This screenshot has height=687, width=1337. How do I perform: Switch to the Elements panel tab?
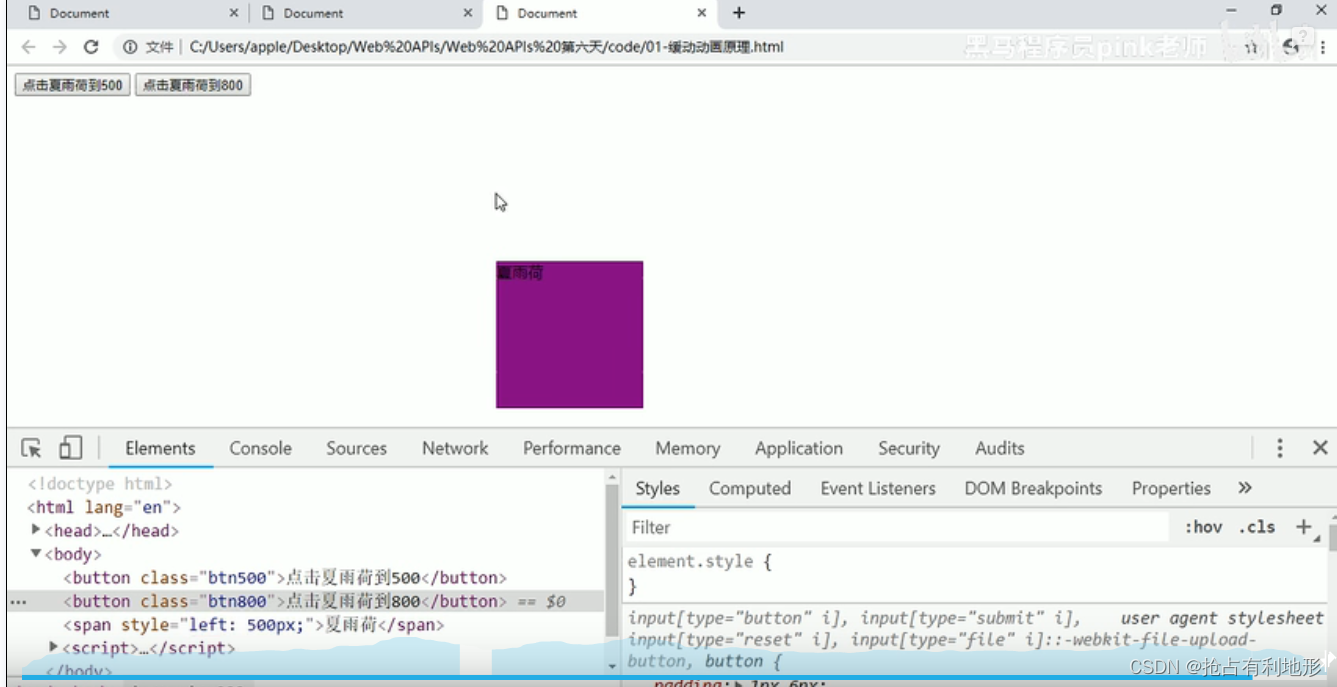tap(160, 448)
